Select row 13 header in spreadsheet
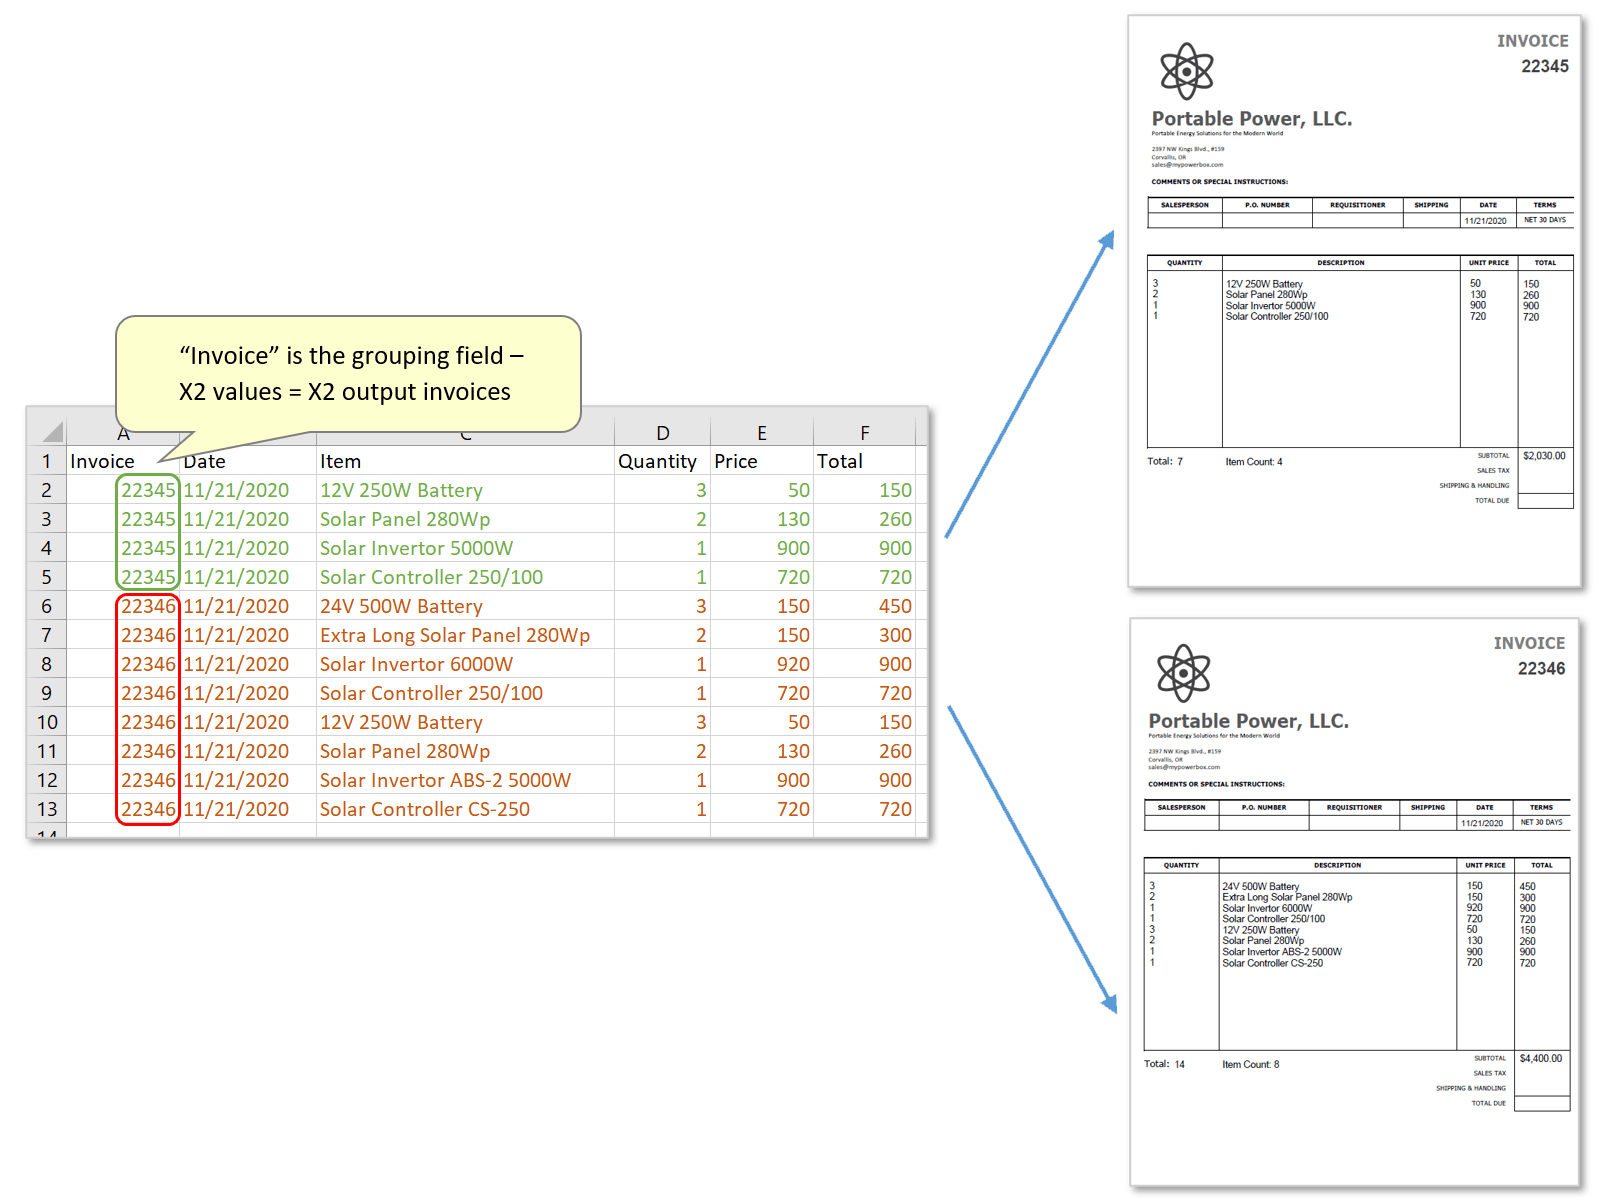Image resolution: width=1600 pixels, height=1200 pixels. (x=46, y=809)
